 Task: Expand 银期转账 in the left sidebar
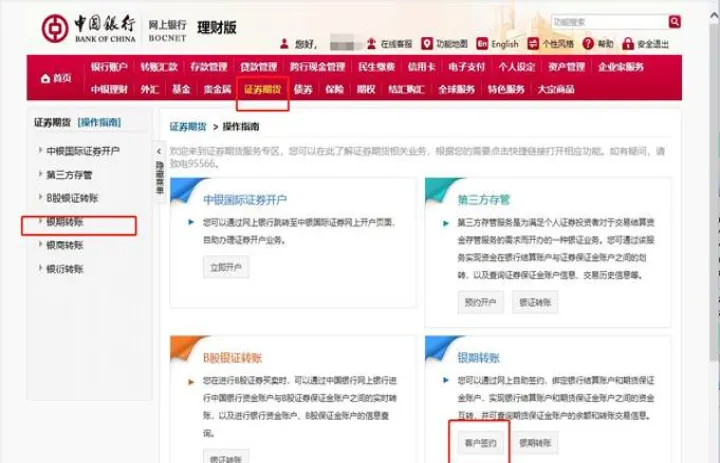coord(64,222)
